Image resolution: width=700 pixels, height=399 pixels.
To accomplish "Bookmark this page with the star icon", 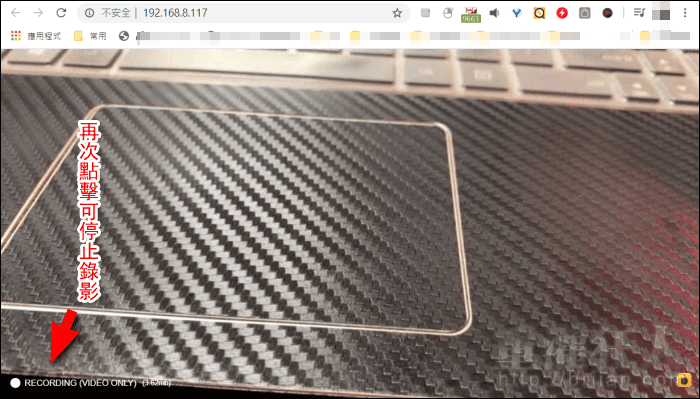I will [x=397, y=13].
